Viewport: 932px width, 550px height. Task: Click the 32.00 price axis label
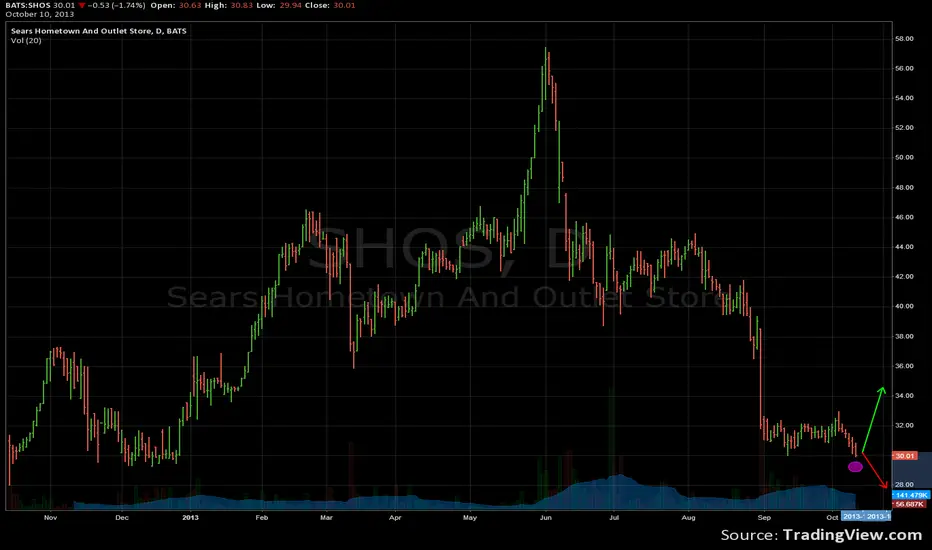click(904, 425)
